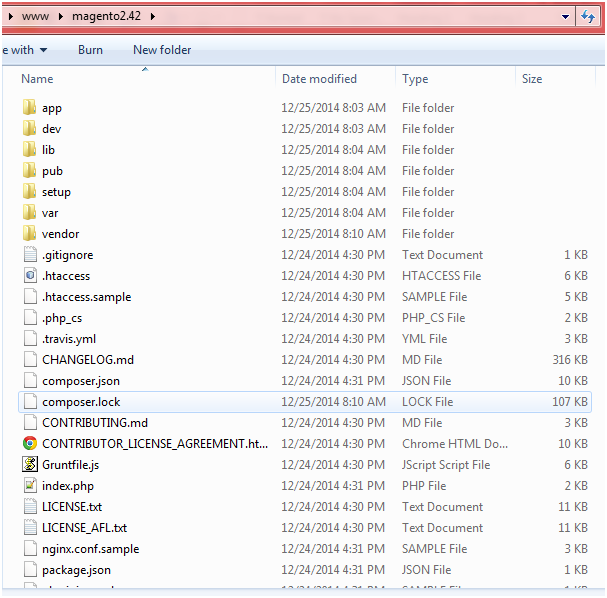Click 'LOCK File' type cell
607x598 pixels.
427,402
